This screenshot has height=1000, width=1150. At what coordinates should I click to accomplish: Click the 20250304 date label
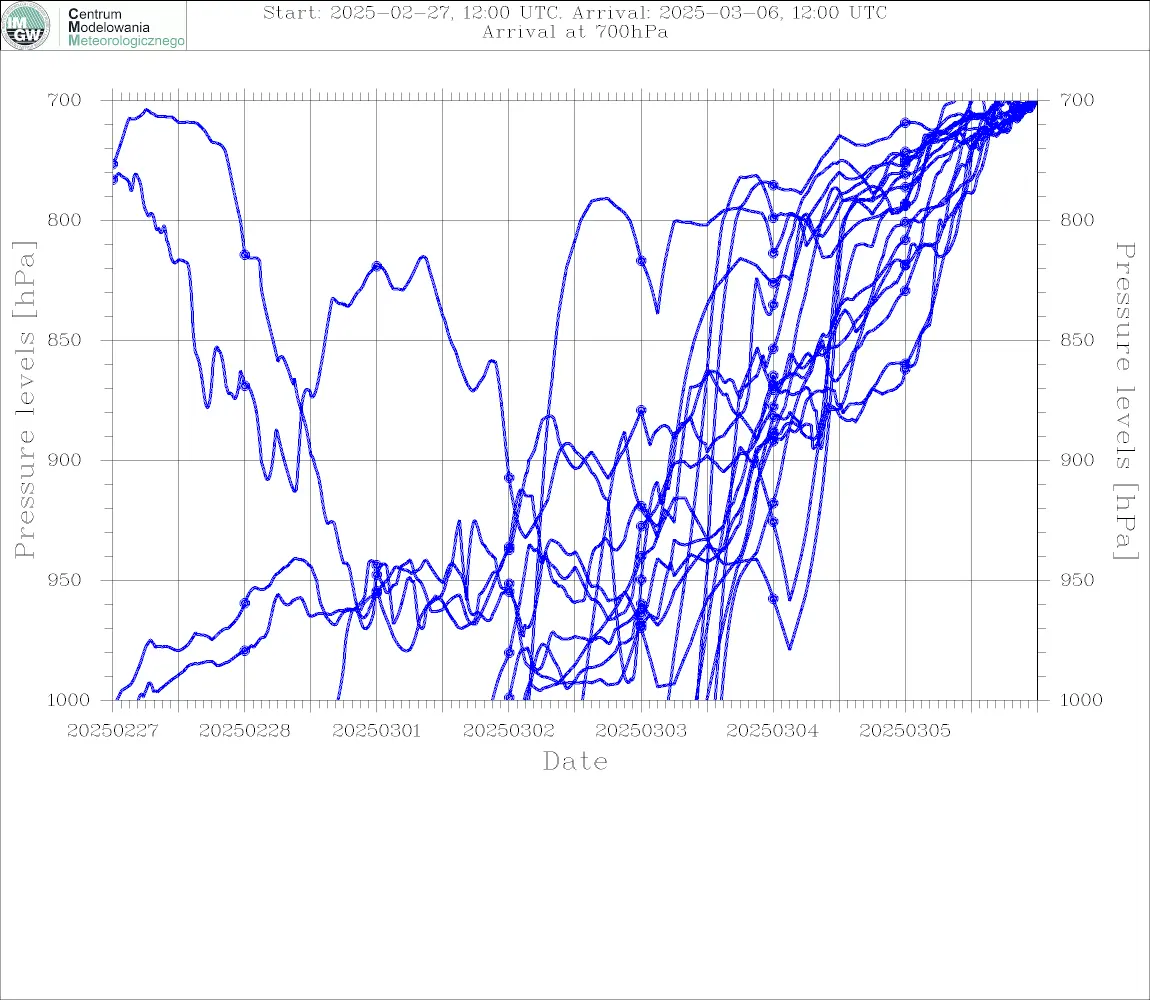point(772,731)
